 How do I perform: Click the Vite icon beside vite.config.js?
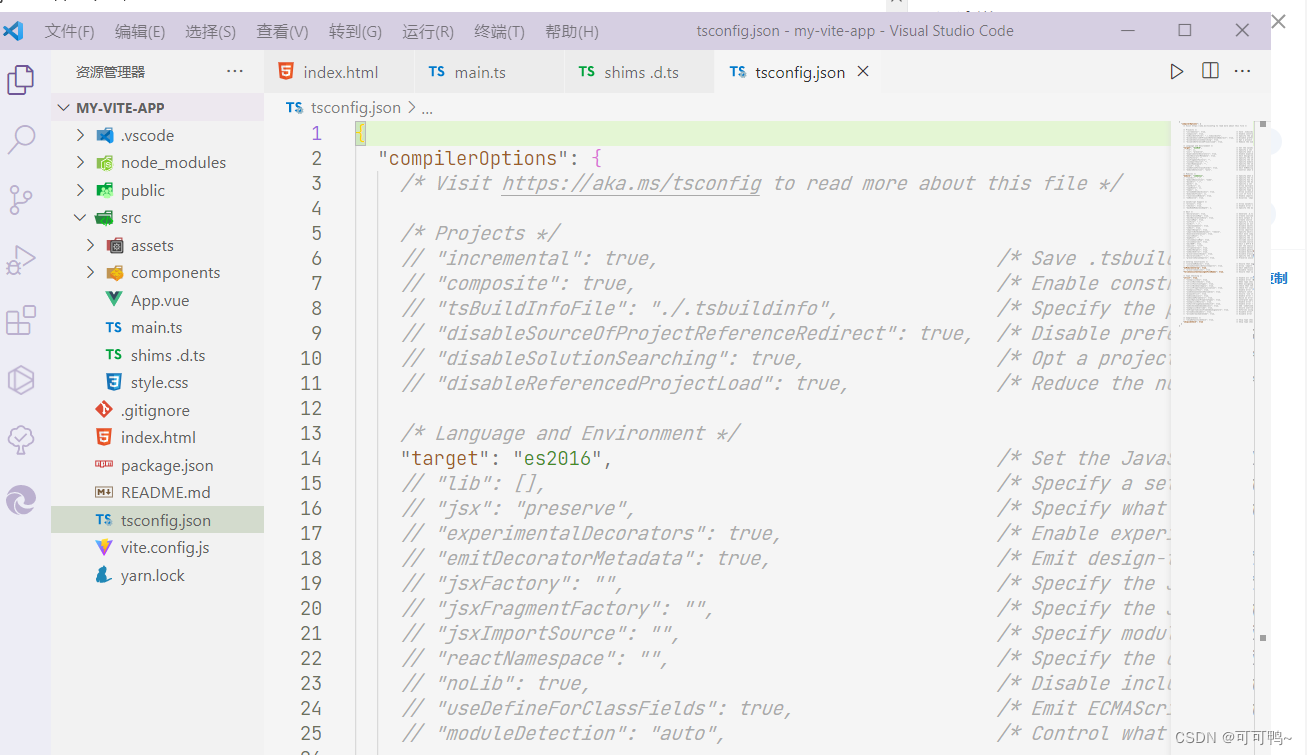[104, 547]
